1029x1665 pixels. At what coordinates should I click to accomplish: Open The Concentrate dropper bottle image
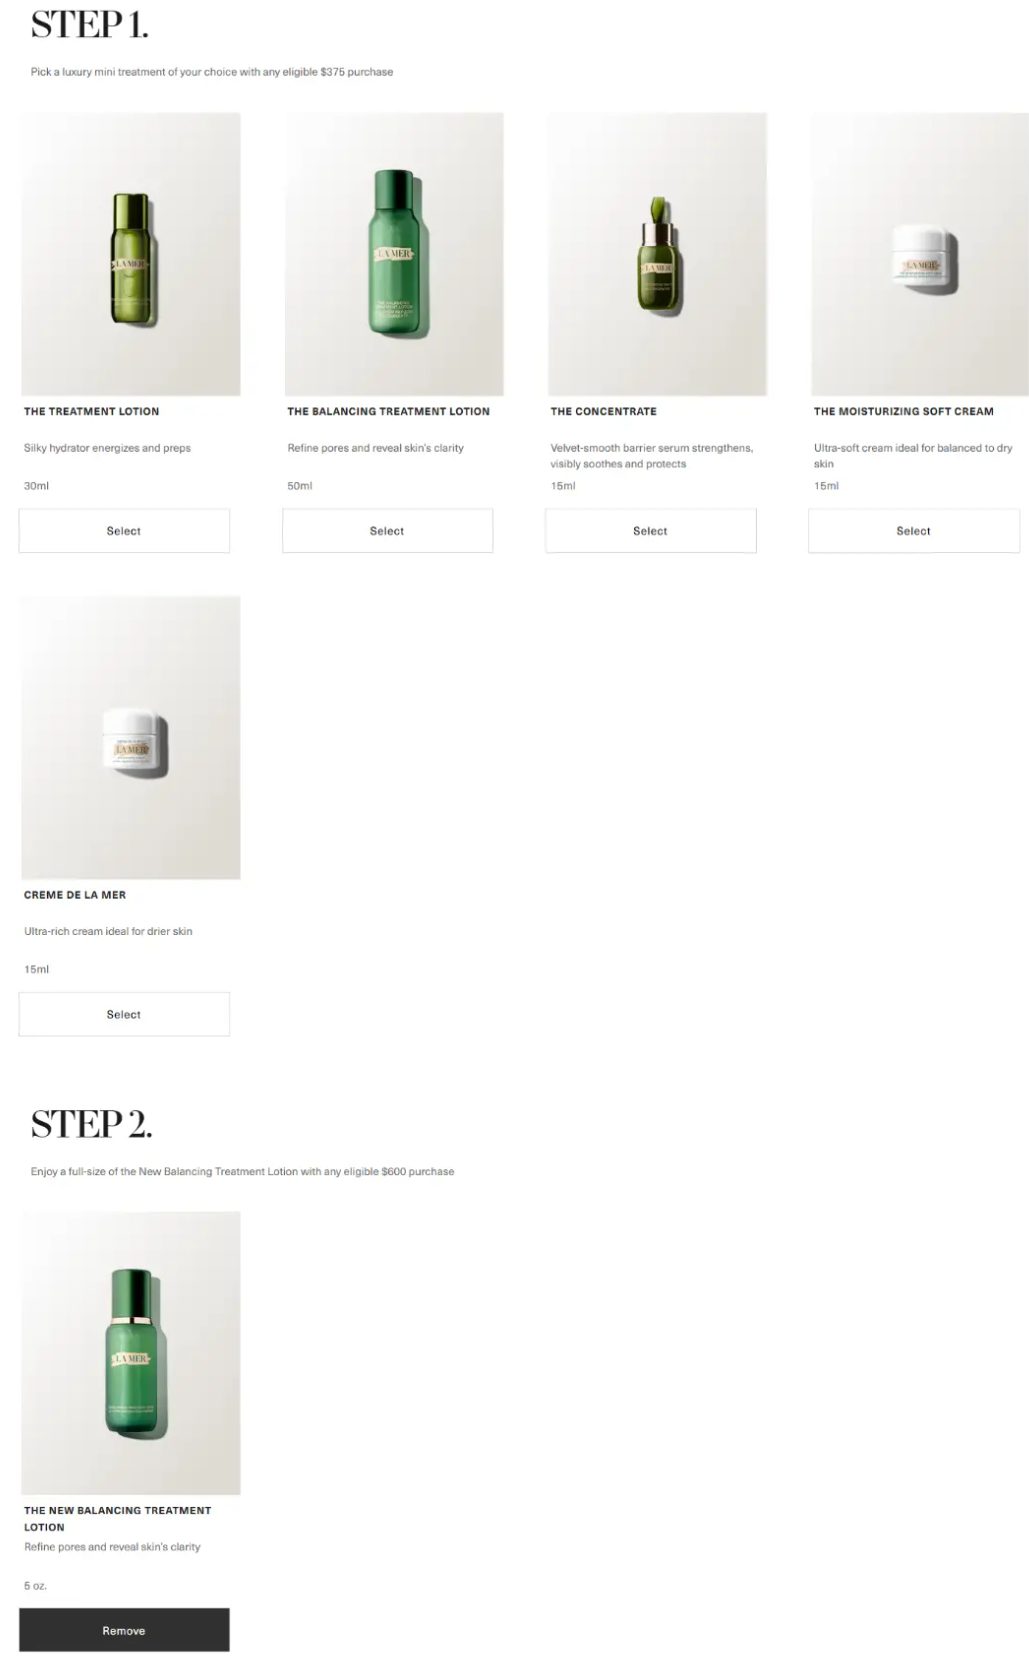(657, 254)
